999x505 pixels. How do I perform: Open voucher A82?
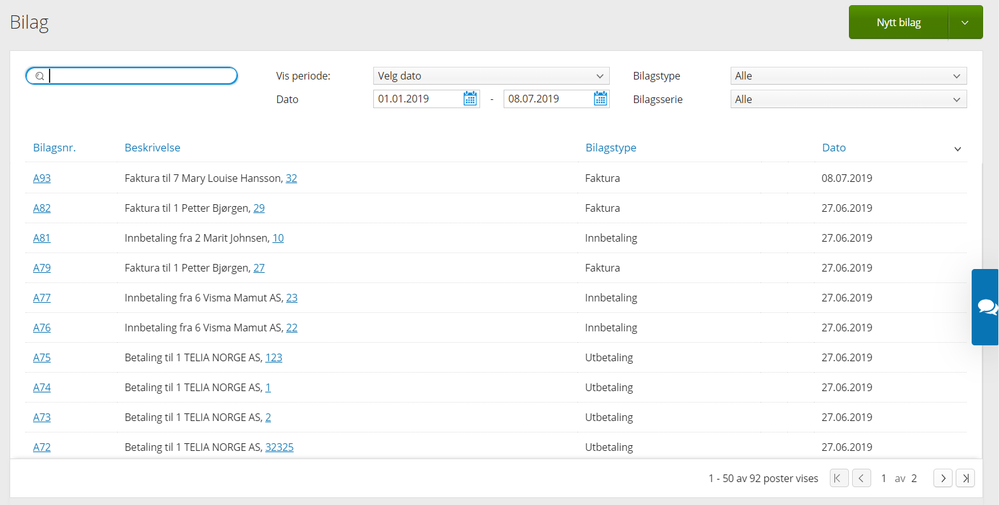(42, 208)
